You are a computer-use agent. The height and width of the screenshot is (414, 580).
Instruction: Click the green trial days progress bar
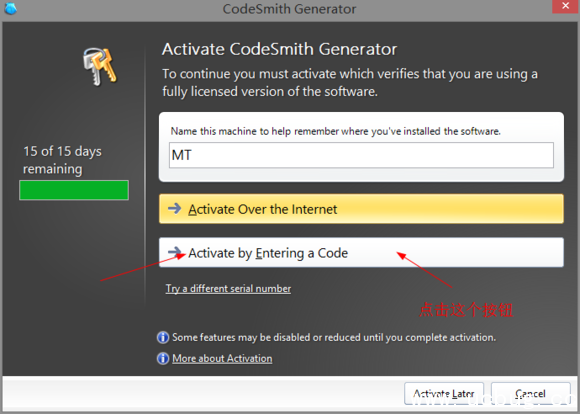click(74, 190)
